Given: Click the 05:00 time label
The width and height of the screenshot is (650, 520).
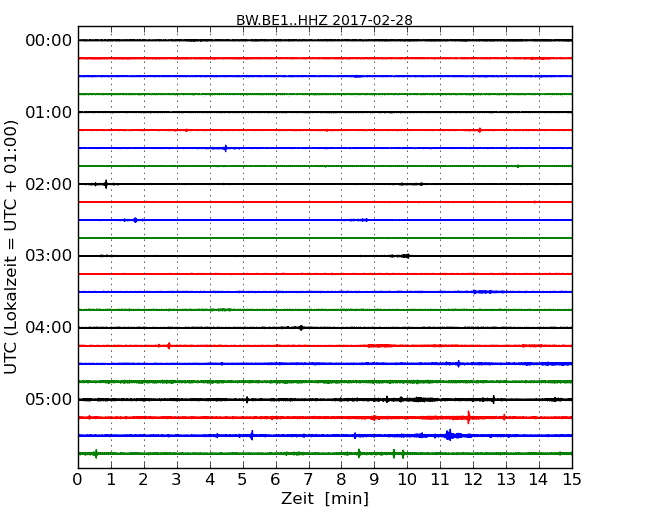Looking at the screenshot, I should [x=49, y=399].
